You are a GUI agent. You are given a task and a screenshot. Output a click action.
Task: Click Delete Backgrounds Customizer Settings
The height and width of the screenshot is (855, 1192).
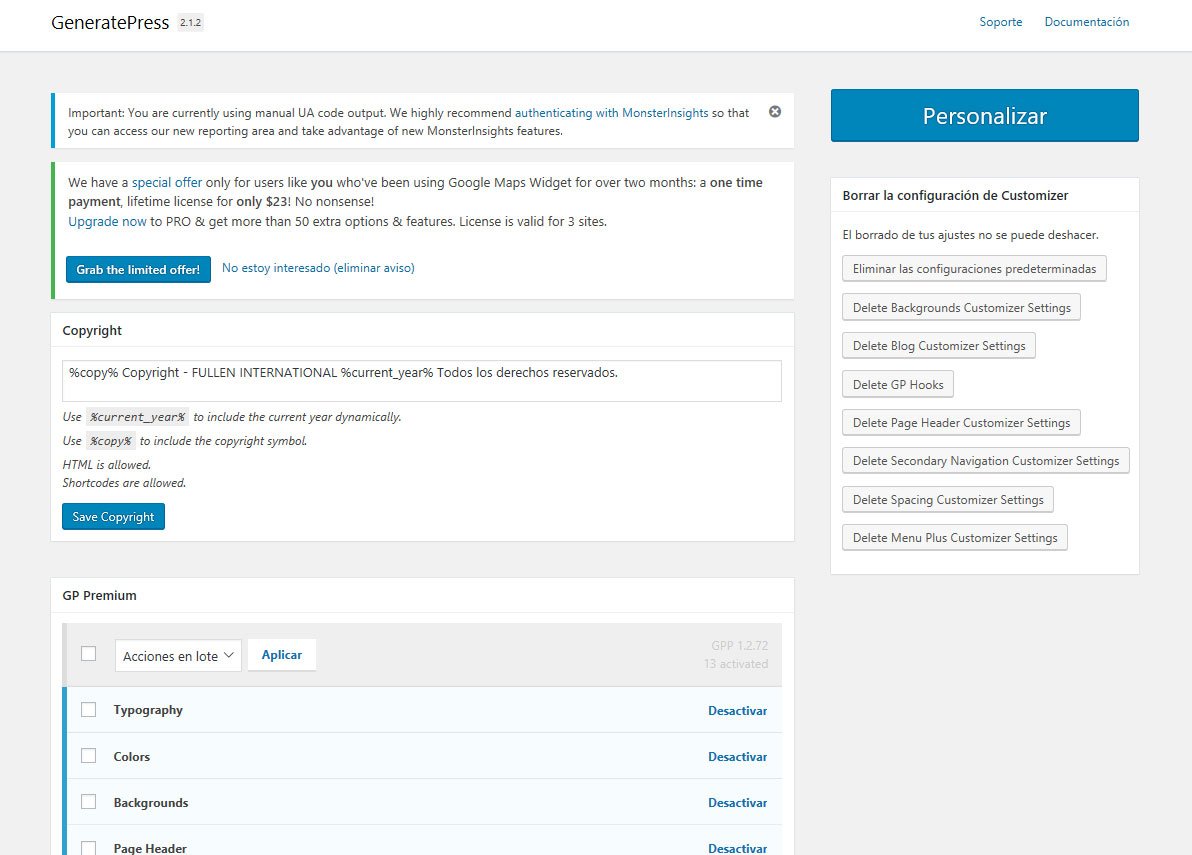[961, 308]
